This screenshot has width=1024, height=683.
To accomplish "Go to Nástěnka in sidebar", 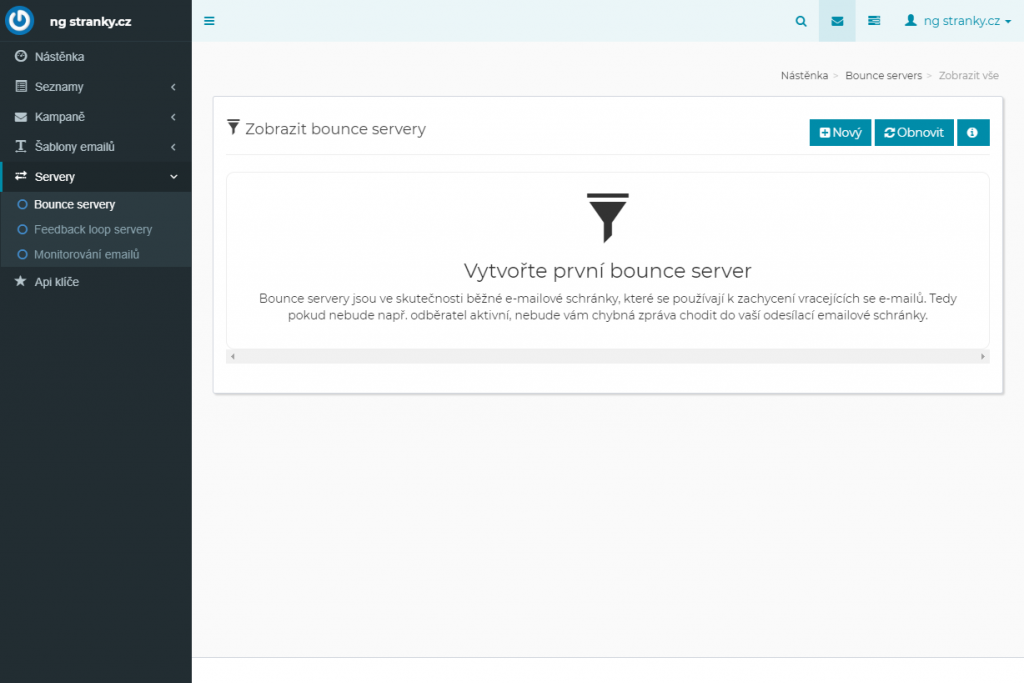I will click(x=59, y=57).
